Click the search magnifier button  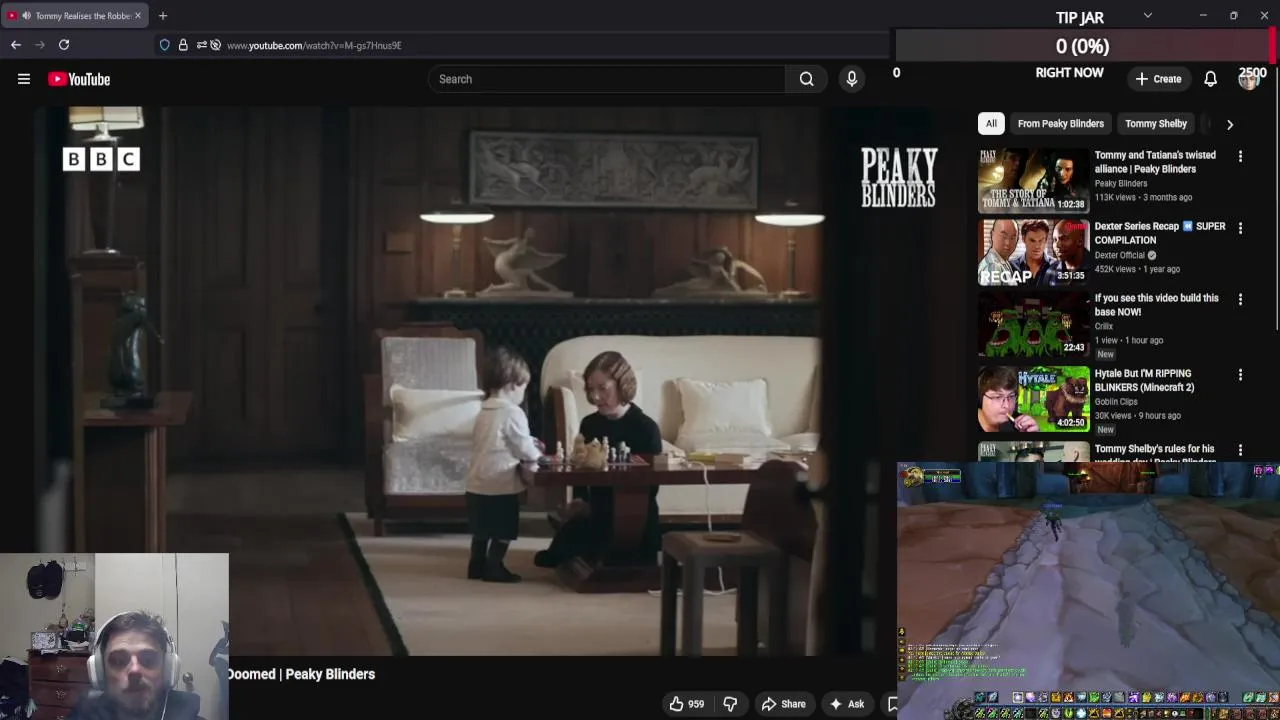coord(806,79)
